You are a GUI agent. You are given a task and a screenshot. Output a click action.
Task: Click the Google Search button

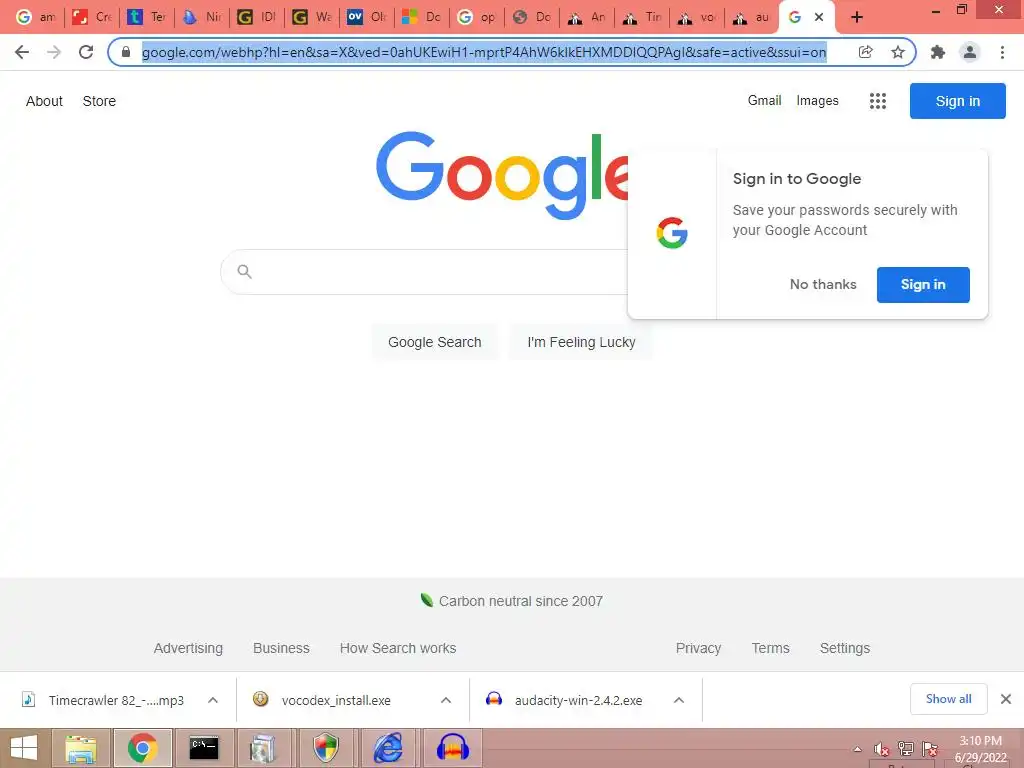coord(434,342)
